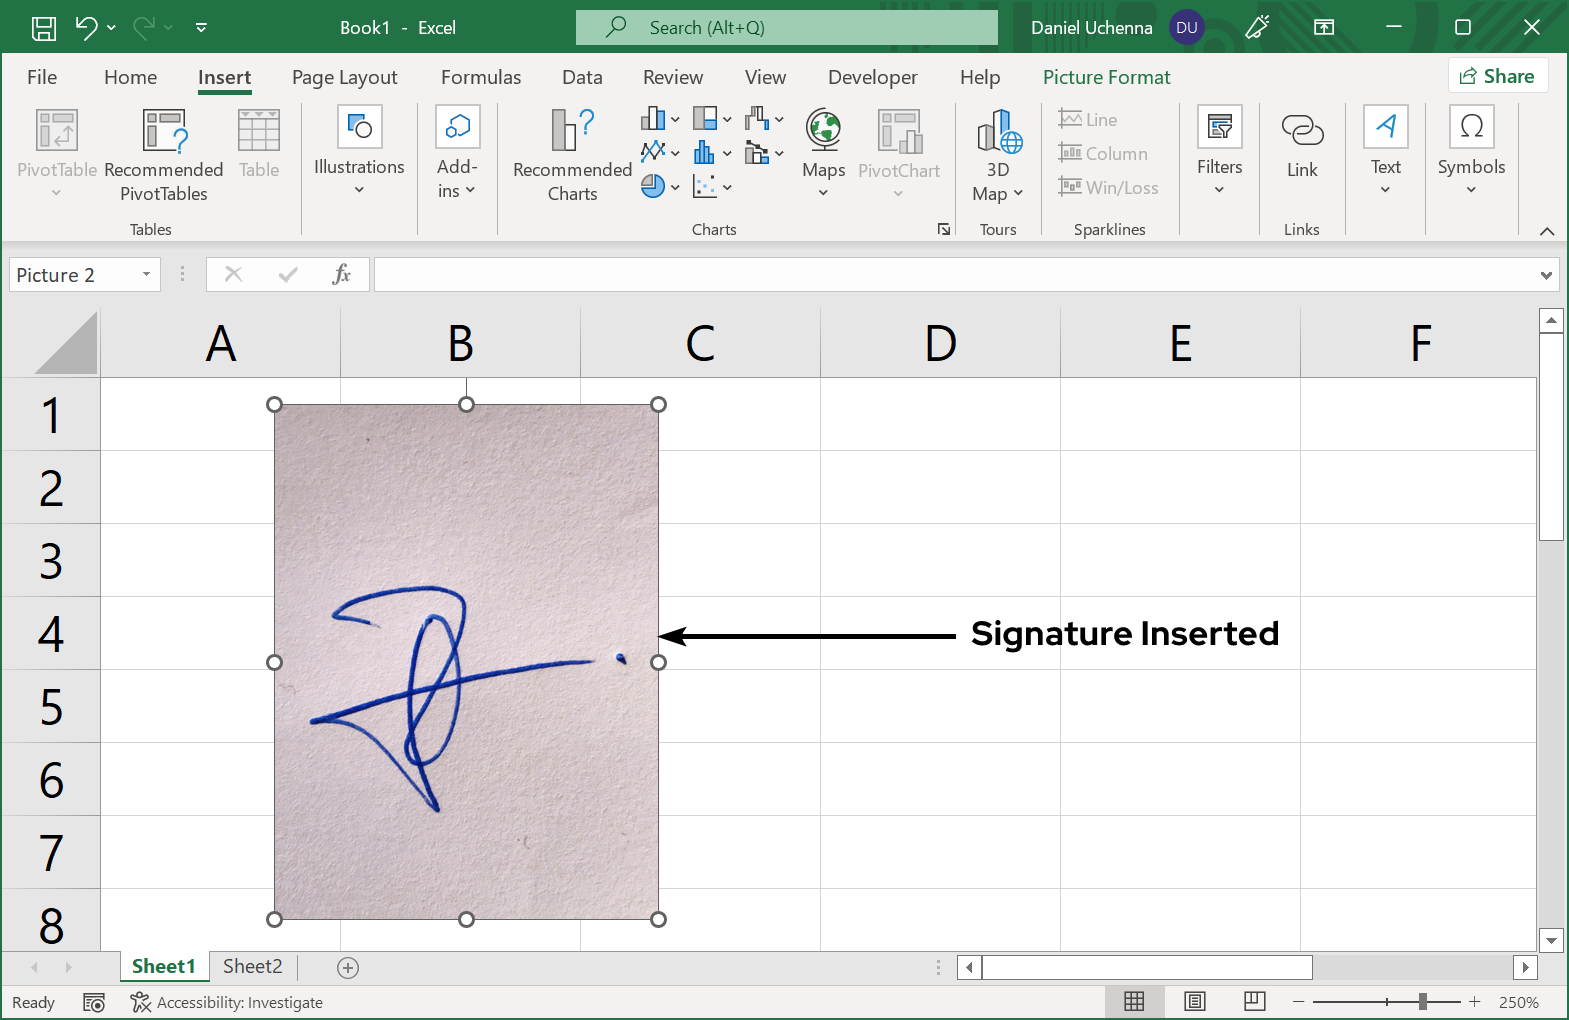Click Recommended PivotTables
The height and width of the screenshot is (1020, 1569).
coord(164,156)
